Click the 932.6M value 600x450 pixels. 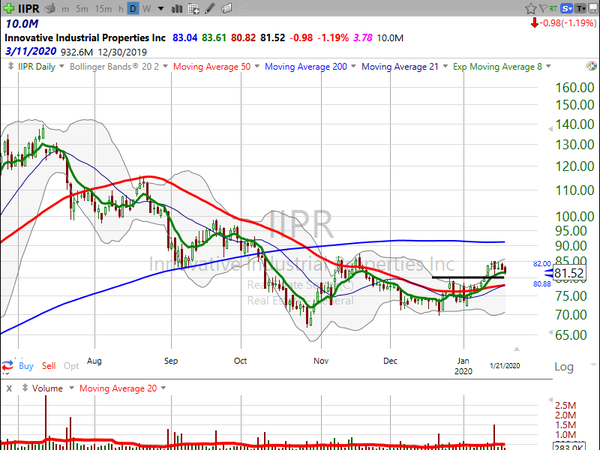(x=77, y=52)
